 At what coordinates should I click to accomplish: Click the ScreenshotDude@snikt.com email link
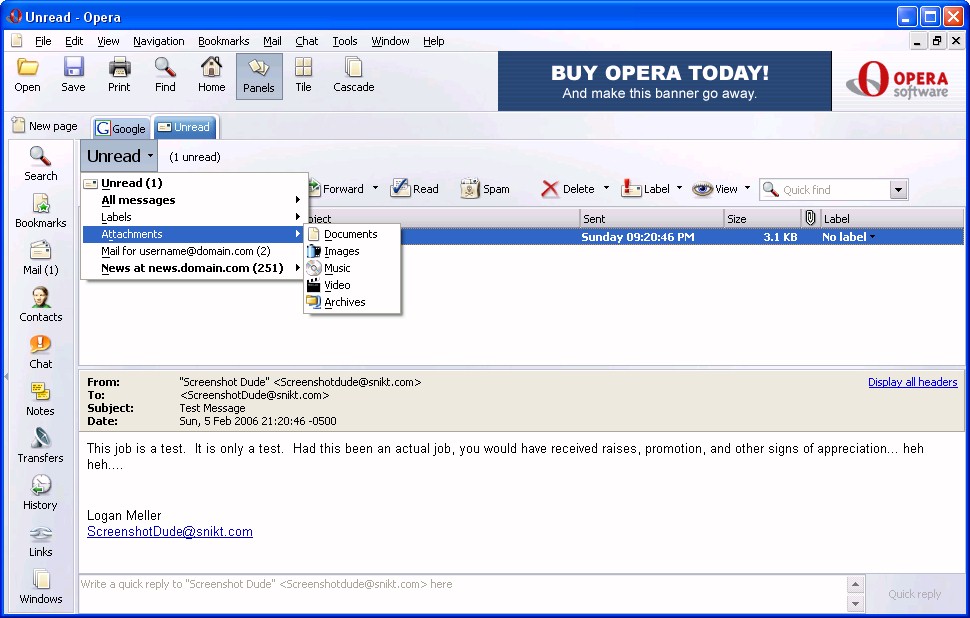tap(169, 532)
